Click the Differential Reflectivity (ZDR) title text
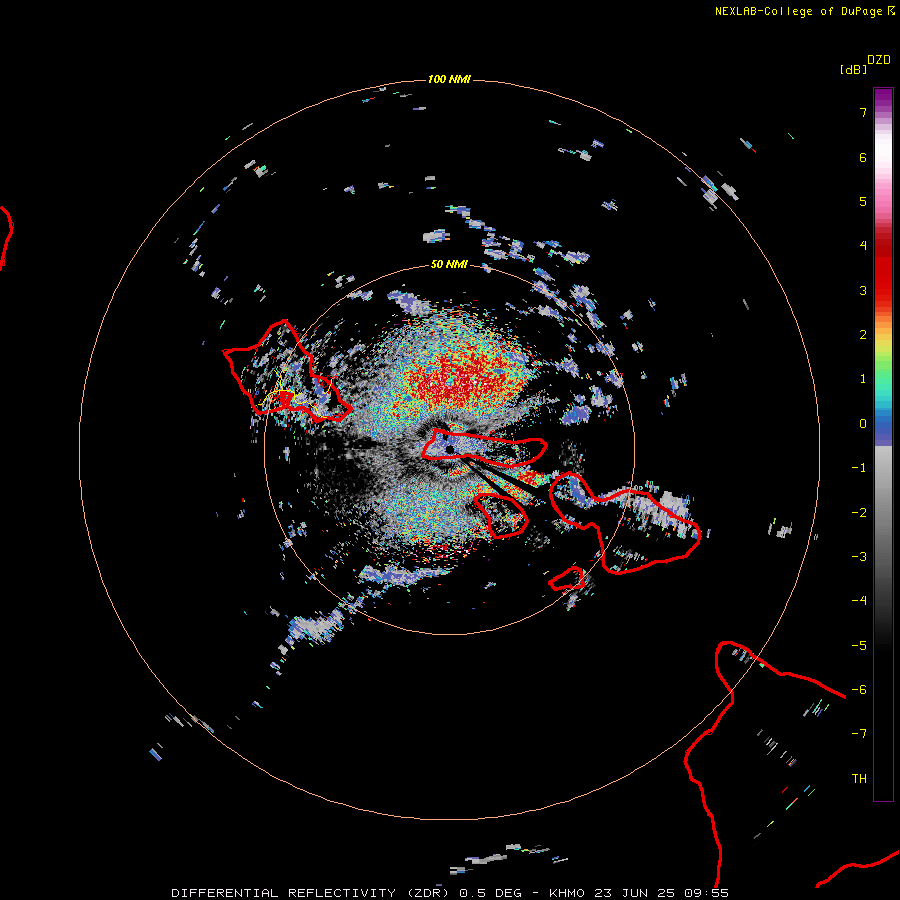Screen dimensions: 900x900 tap(312, 893)
